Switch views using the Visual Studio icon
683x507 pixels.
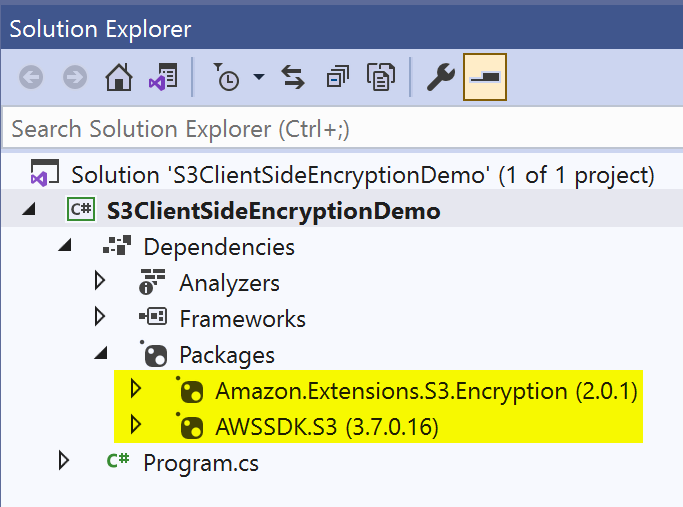point(163,77)
